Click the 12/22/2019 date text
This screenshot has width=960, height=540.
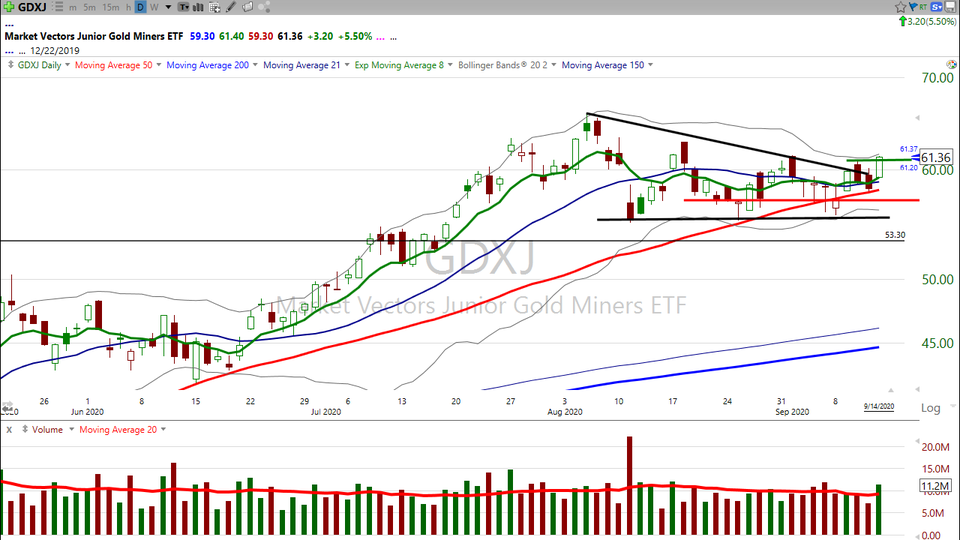[x=54, y=51]
